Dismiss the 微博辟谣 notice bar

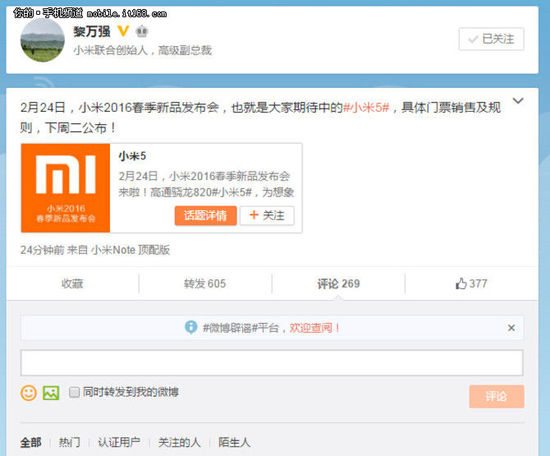511,328
